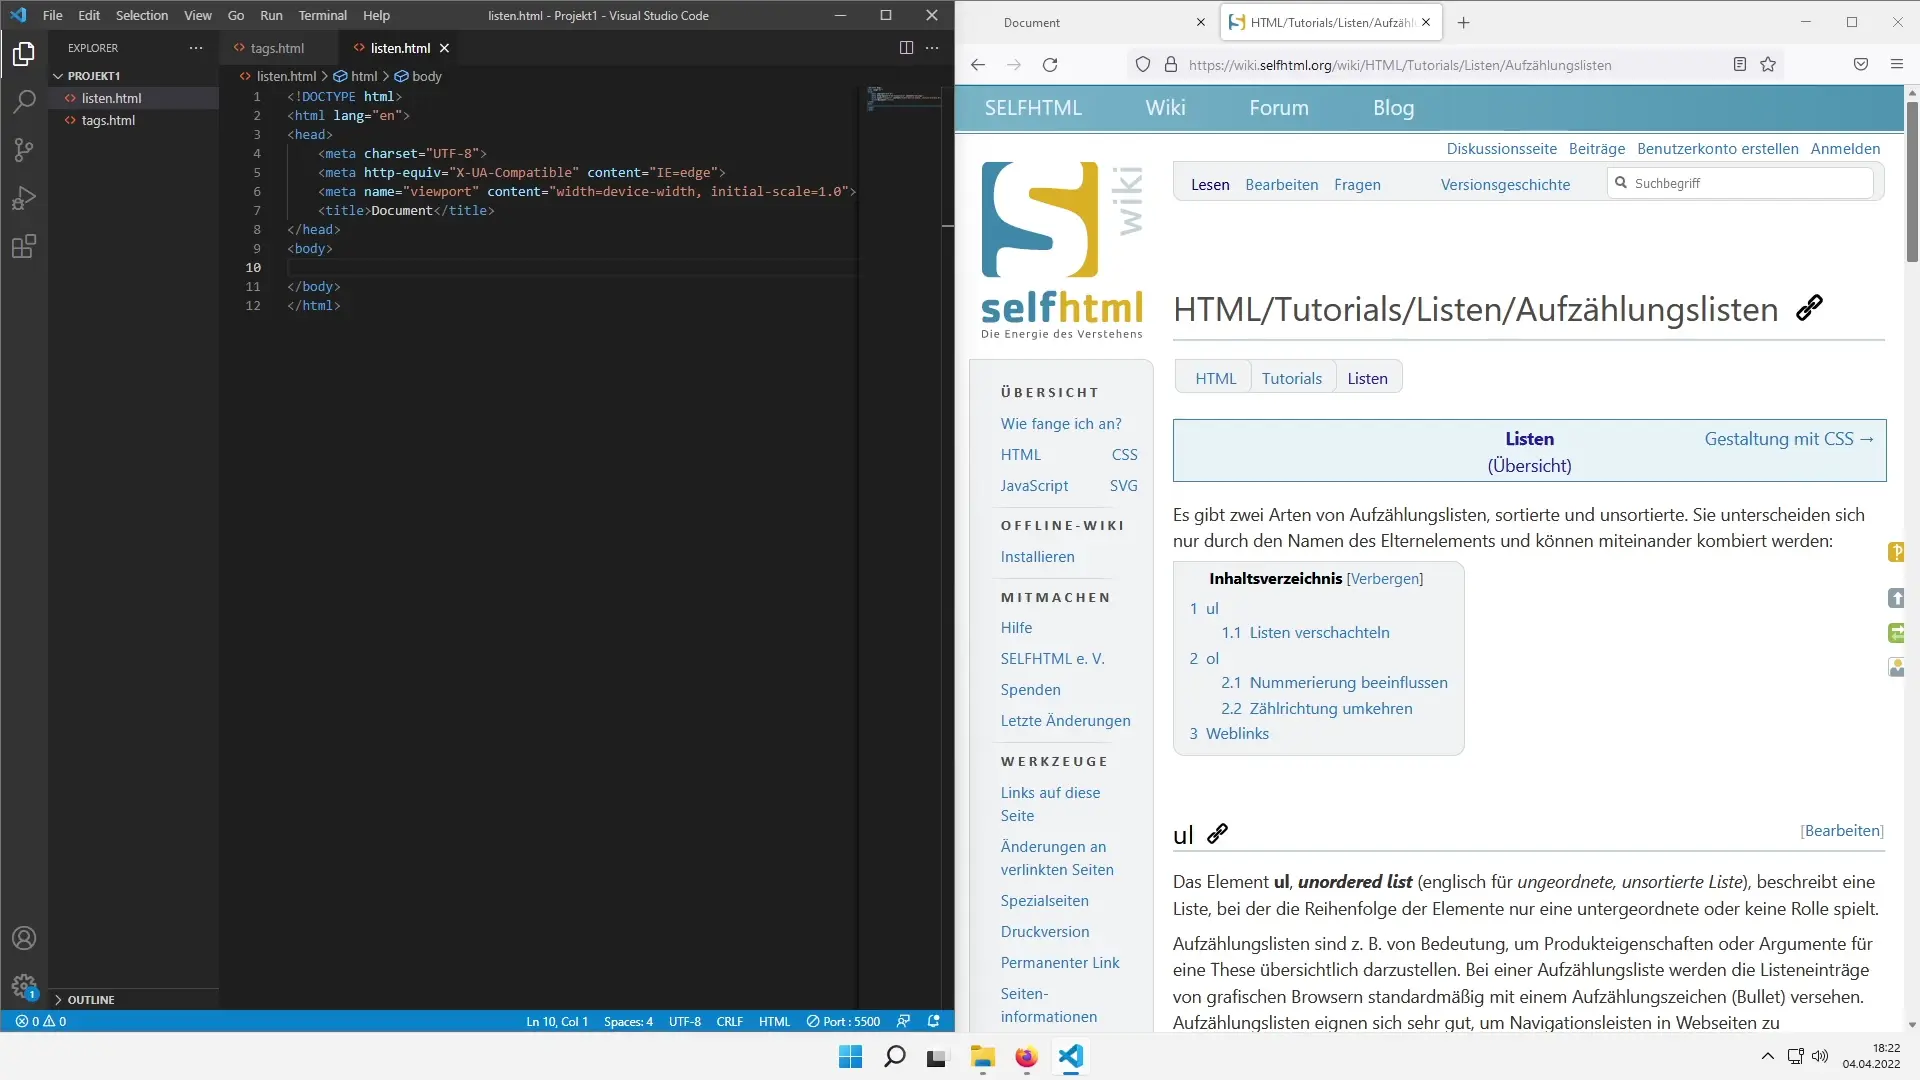Toggle Live Server on Port 5500
This screenshot has height=1080, width=1920.
(844, 1021)
